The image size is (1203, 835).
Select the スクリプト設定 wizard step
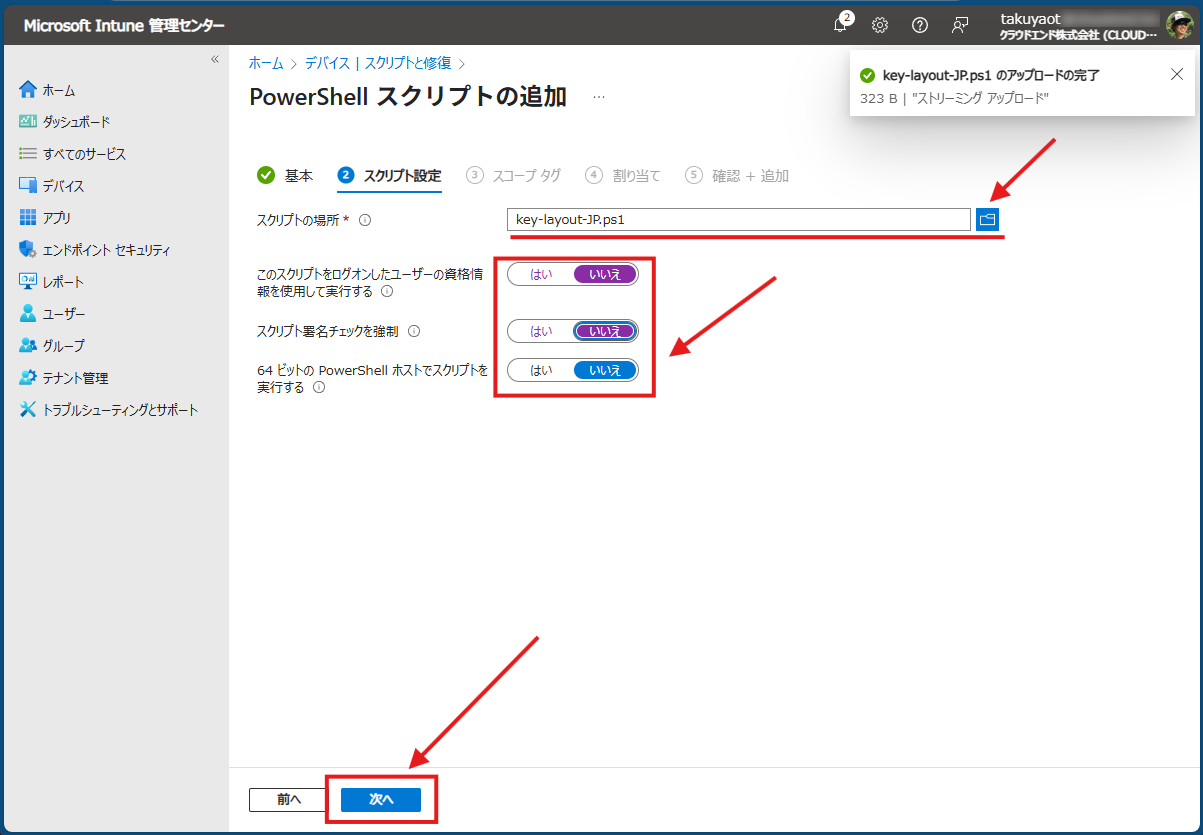coord(390,175)
